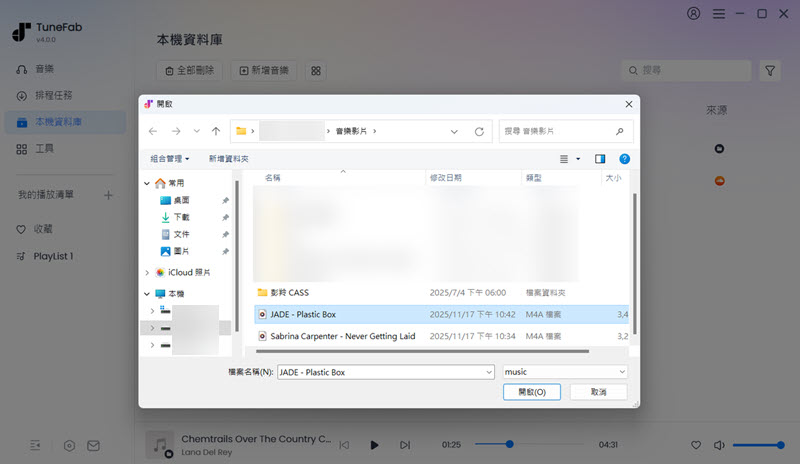Viewport: 800px width, 464px height.
Task: Click the playback queue icon bottom-left
Action: pyautogui.click(x=35, y=446)
